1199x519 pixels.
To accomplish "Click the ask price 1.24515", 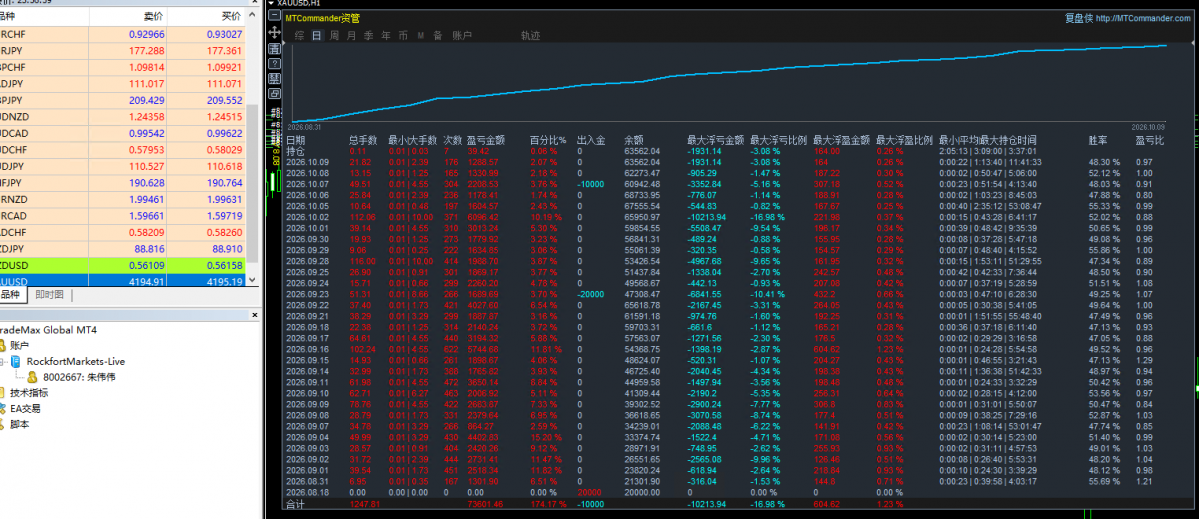I will [224, 117].
